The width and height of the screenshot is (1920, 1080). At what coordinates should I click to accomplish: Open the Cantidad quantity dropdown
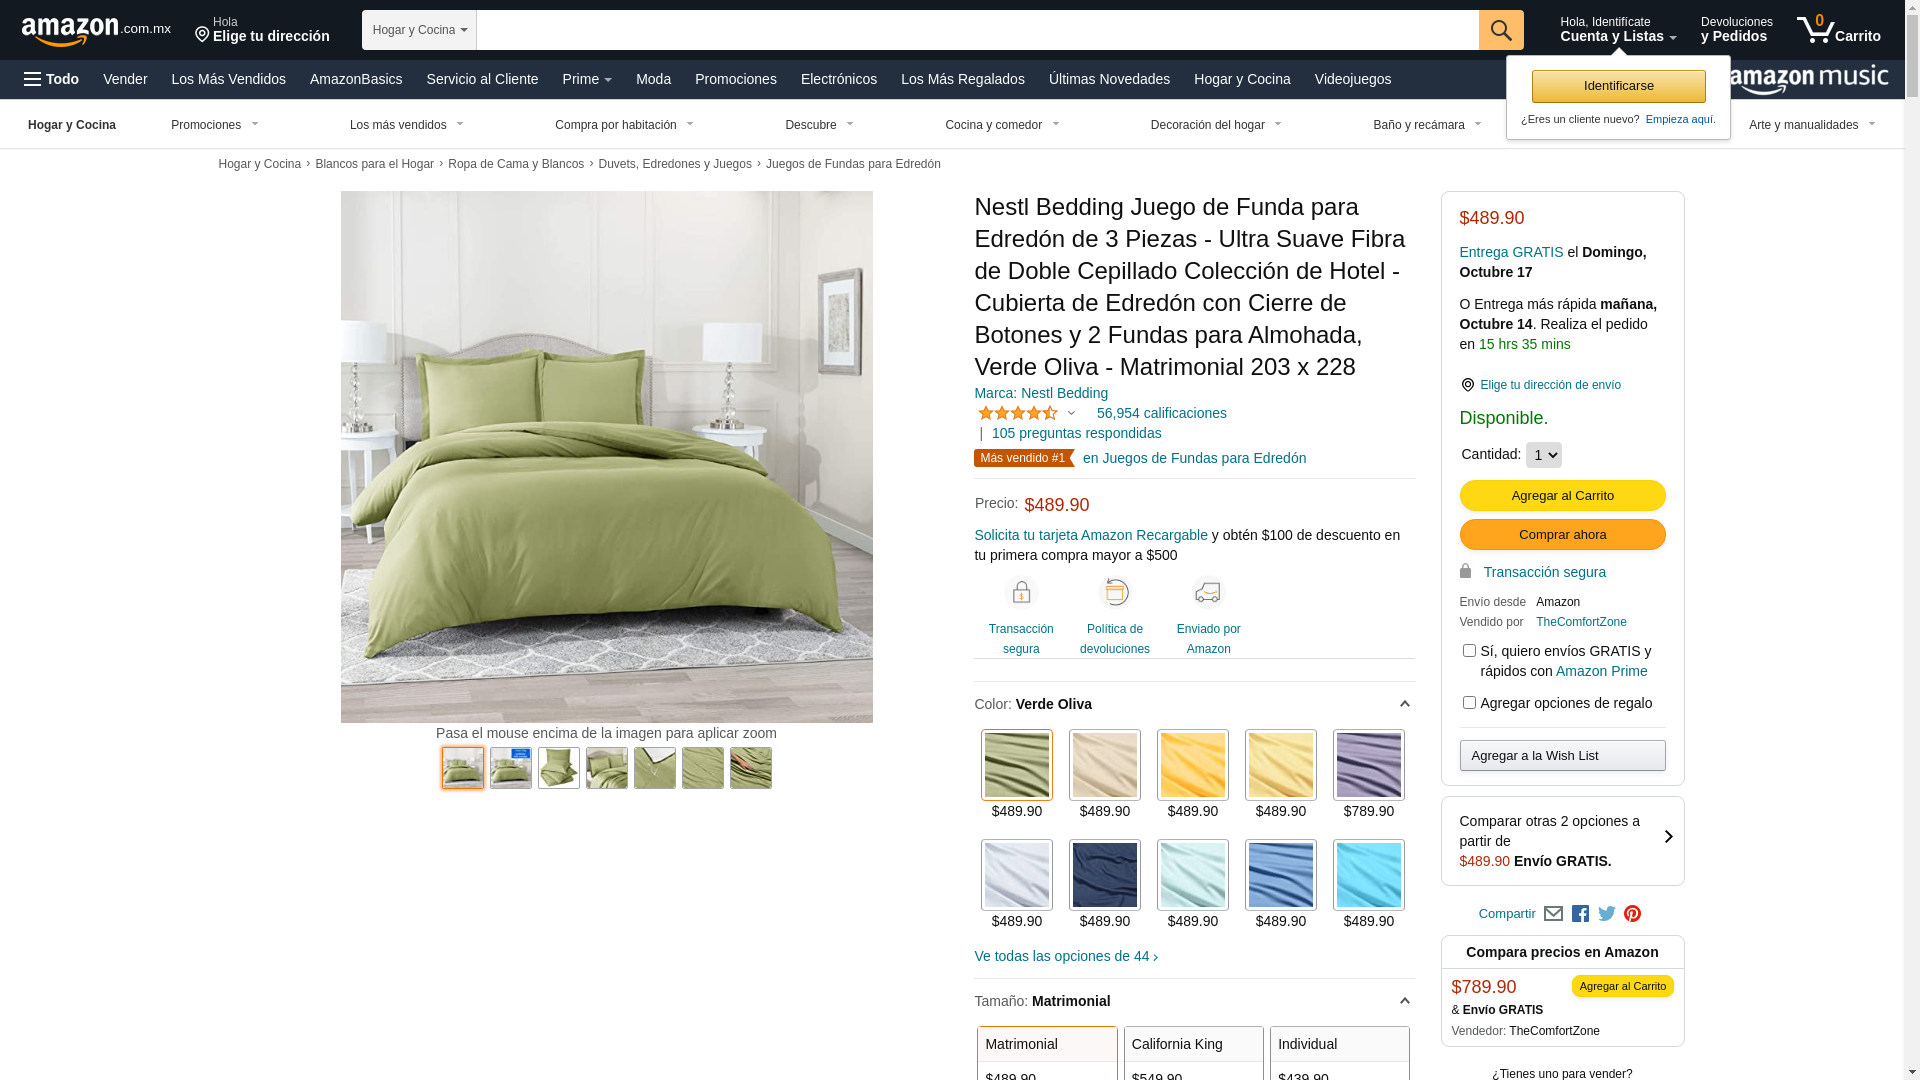1543,455
